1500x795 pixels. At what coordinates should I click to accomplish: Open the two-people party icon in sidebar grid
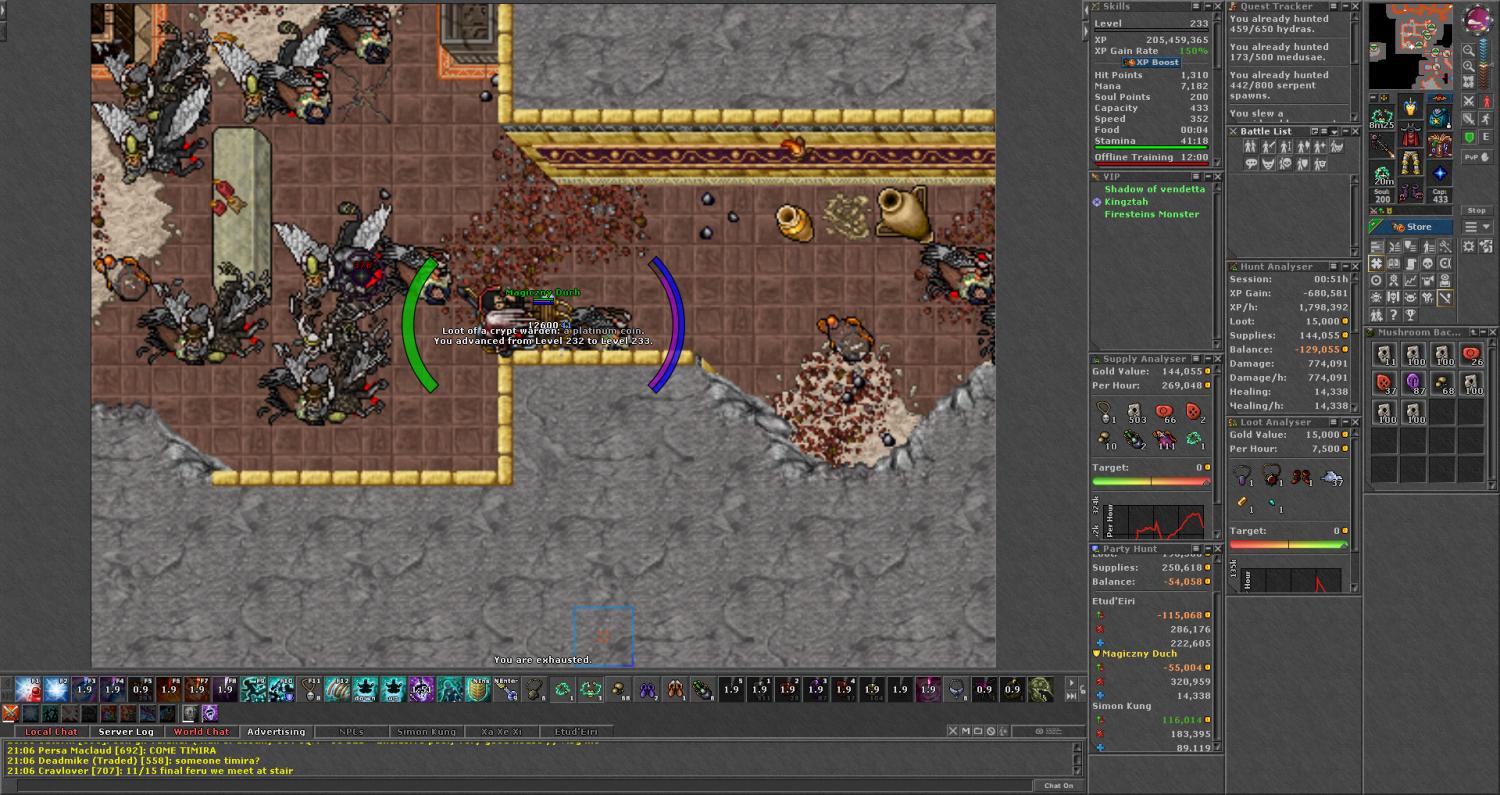point(1376,313)
